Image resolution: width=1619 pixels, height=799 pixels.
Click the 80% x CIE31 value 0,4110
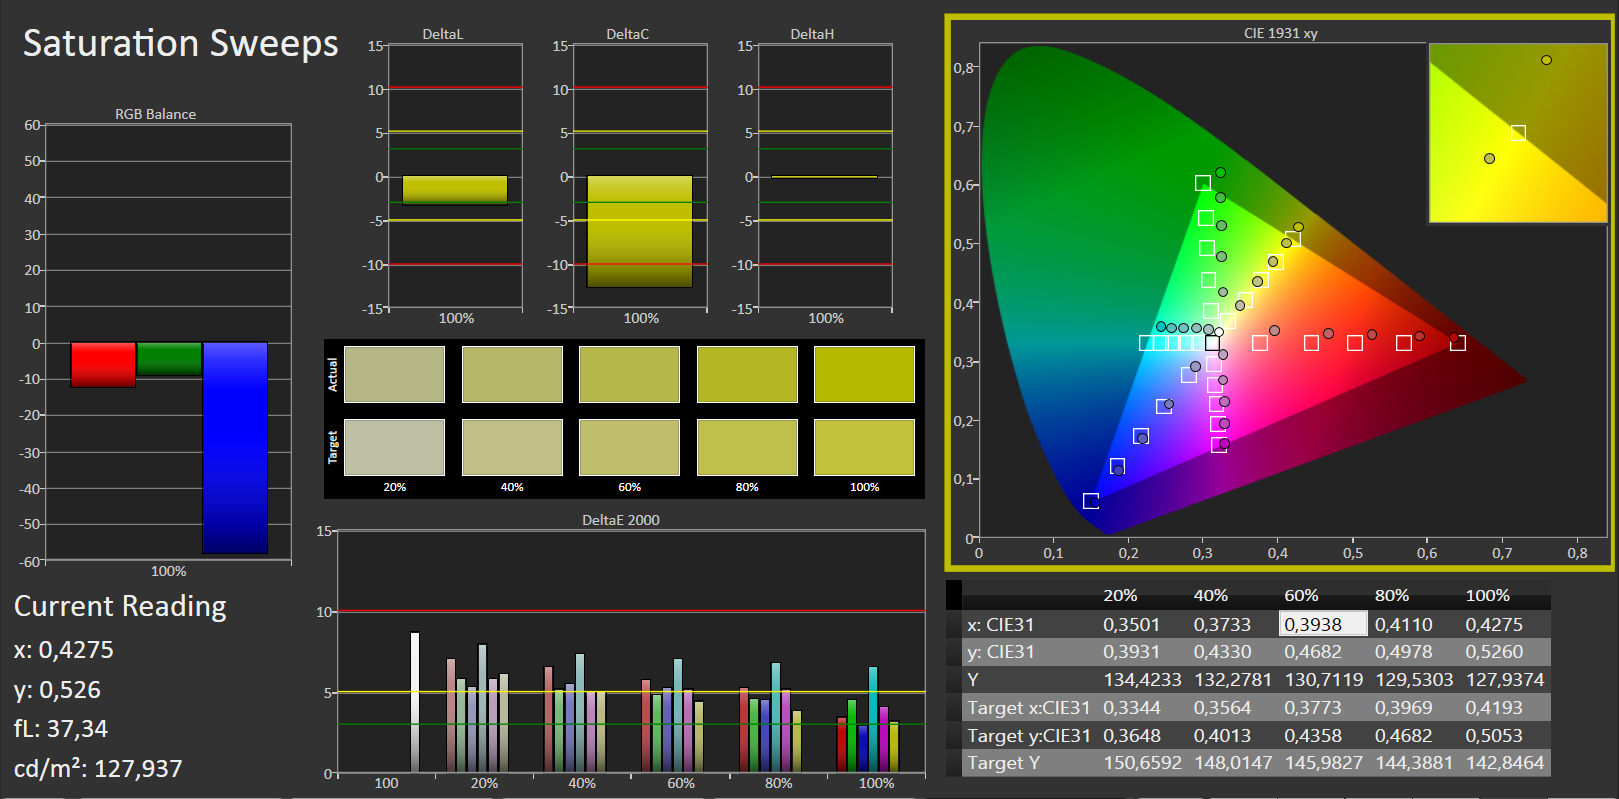coord(1403,624)
